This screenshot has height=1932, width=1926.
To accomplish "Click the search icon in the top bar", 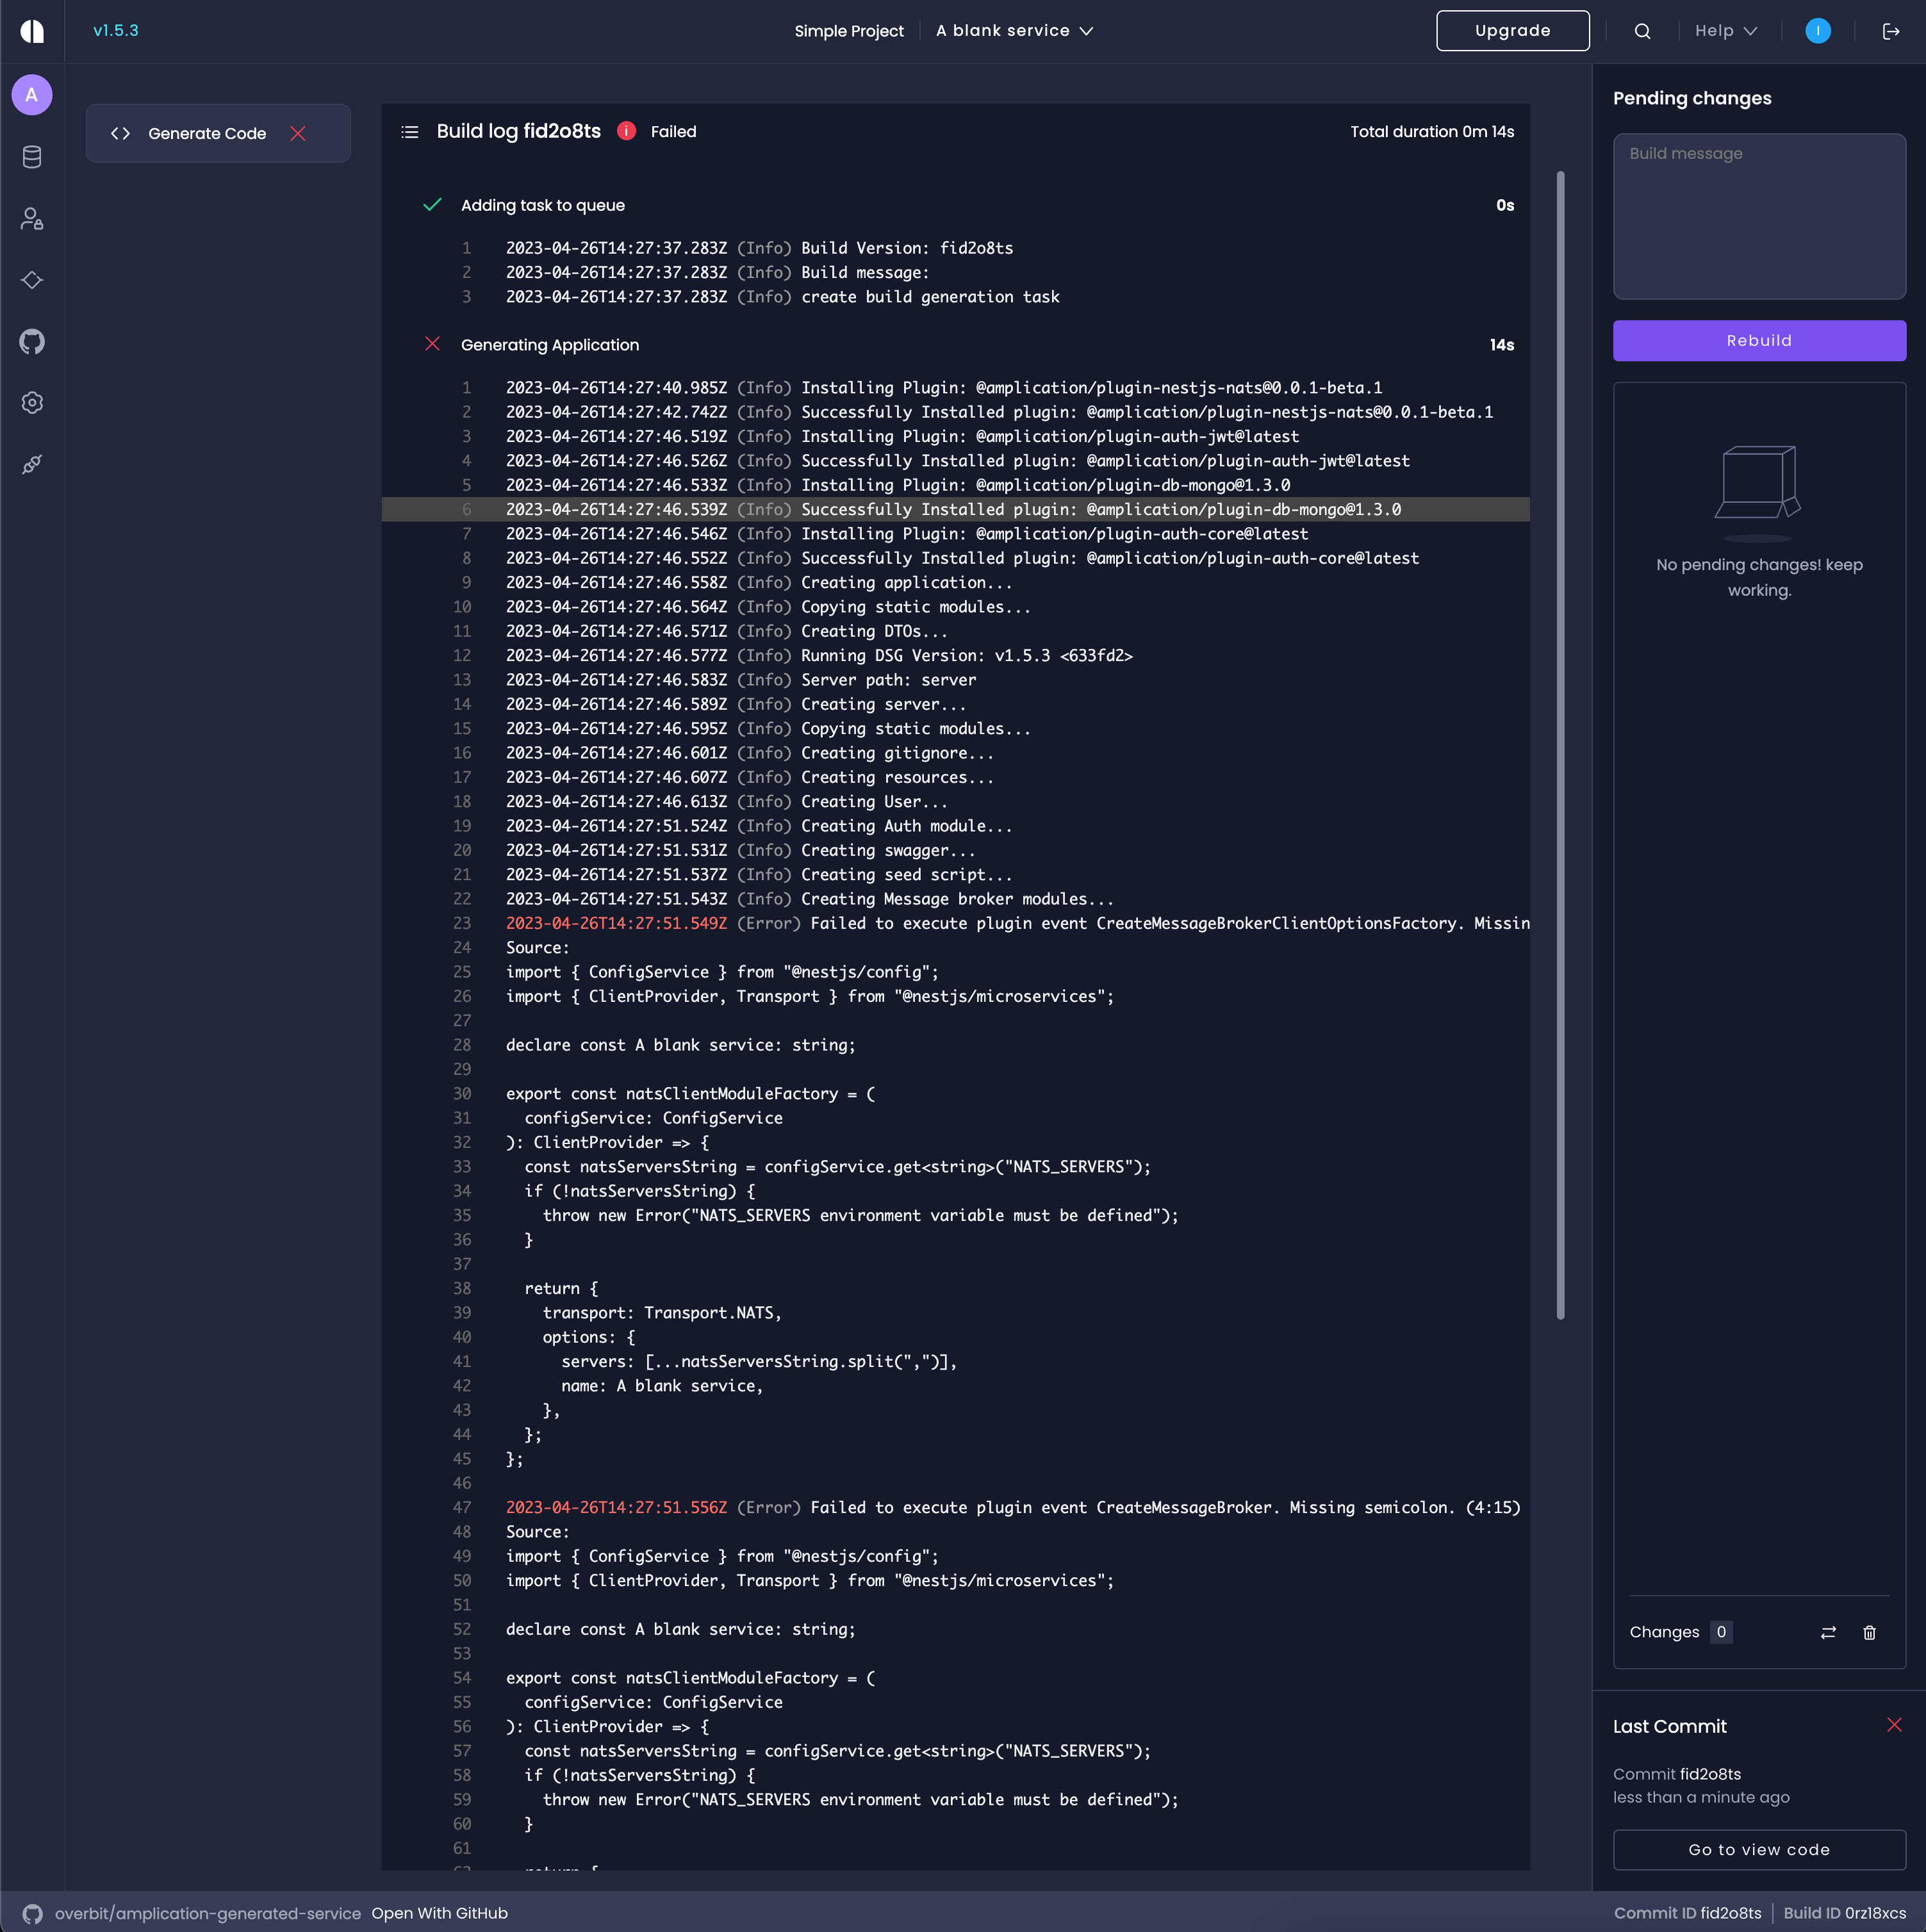I will 1643,31.
